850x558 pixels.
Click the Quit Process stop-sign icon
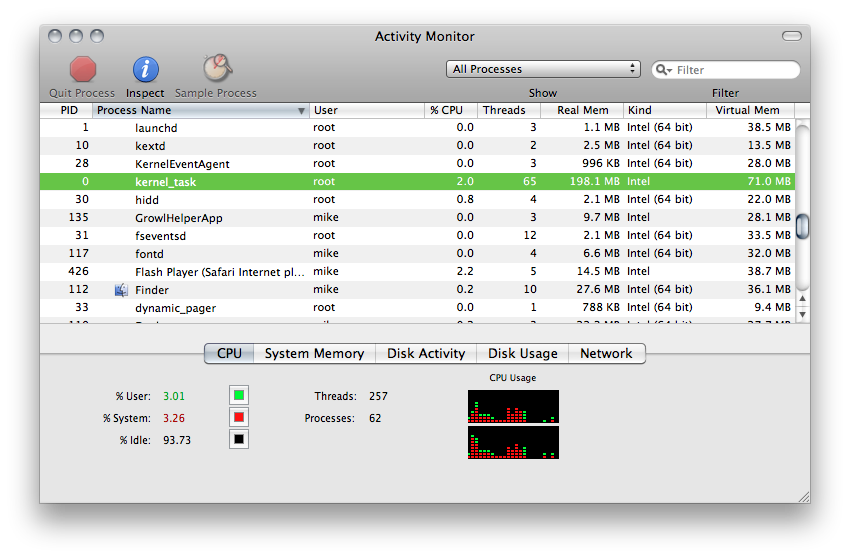click(83, 69)
